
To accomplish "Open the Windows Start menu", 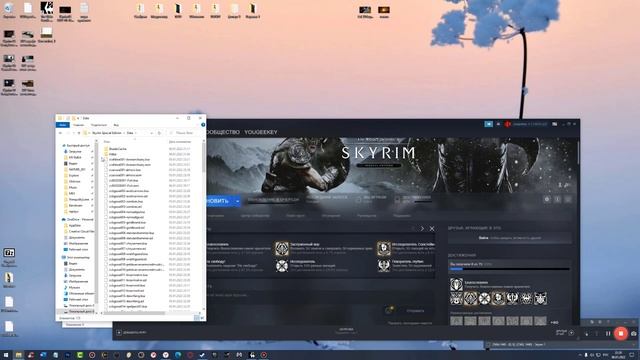I will coord(6,355).
